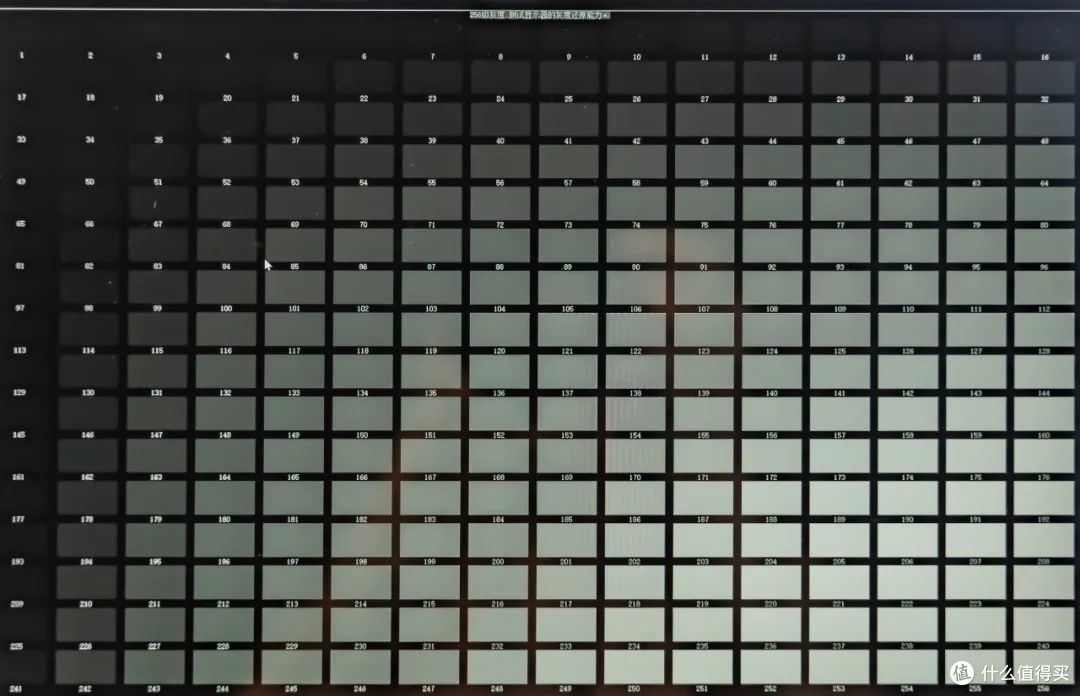Select the gray swatch beneath number 58
This screenshot has height=696, width=1080.
[636, 204]
